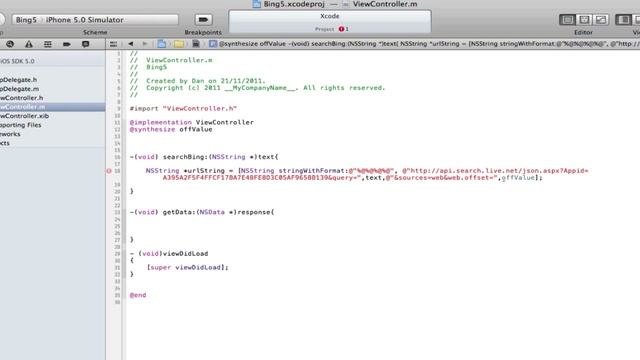This screenshot has width=640, height=360.
Task: Click the Bing5.xcodeproj title in the title bar
Action: tap(294, 4)
